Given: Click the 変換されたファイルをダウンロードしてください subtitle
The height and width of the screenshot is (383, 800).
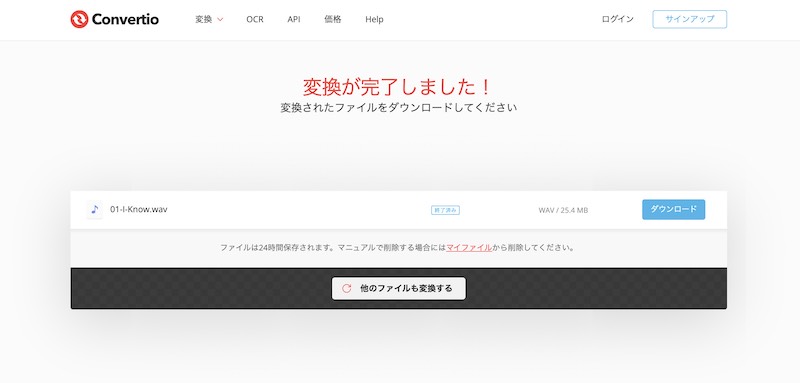Looking at the screenshot, I should (398, 108).
